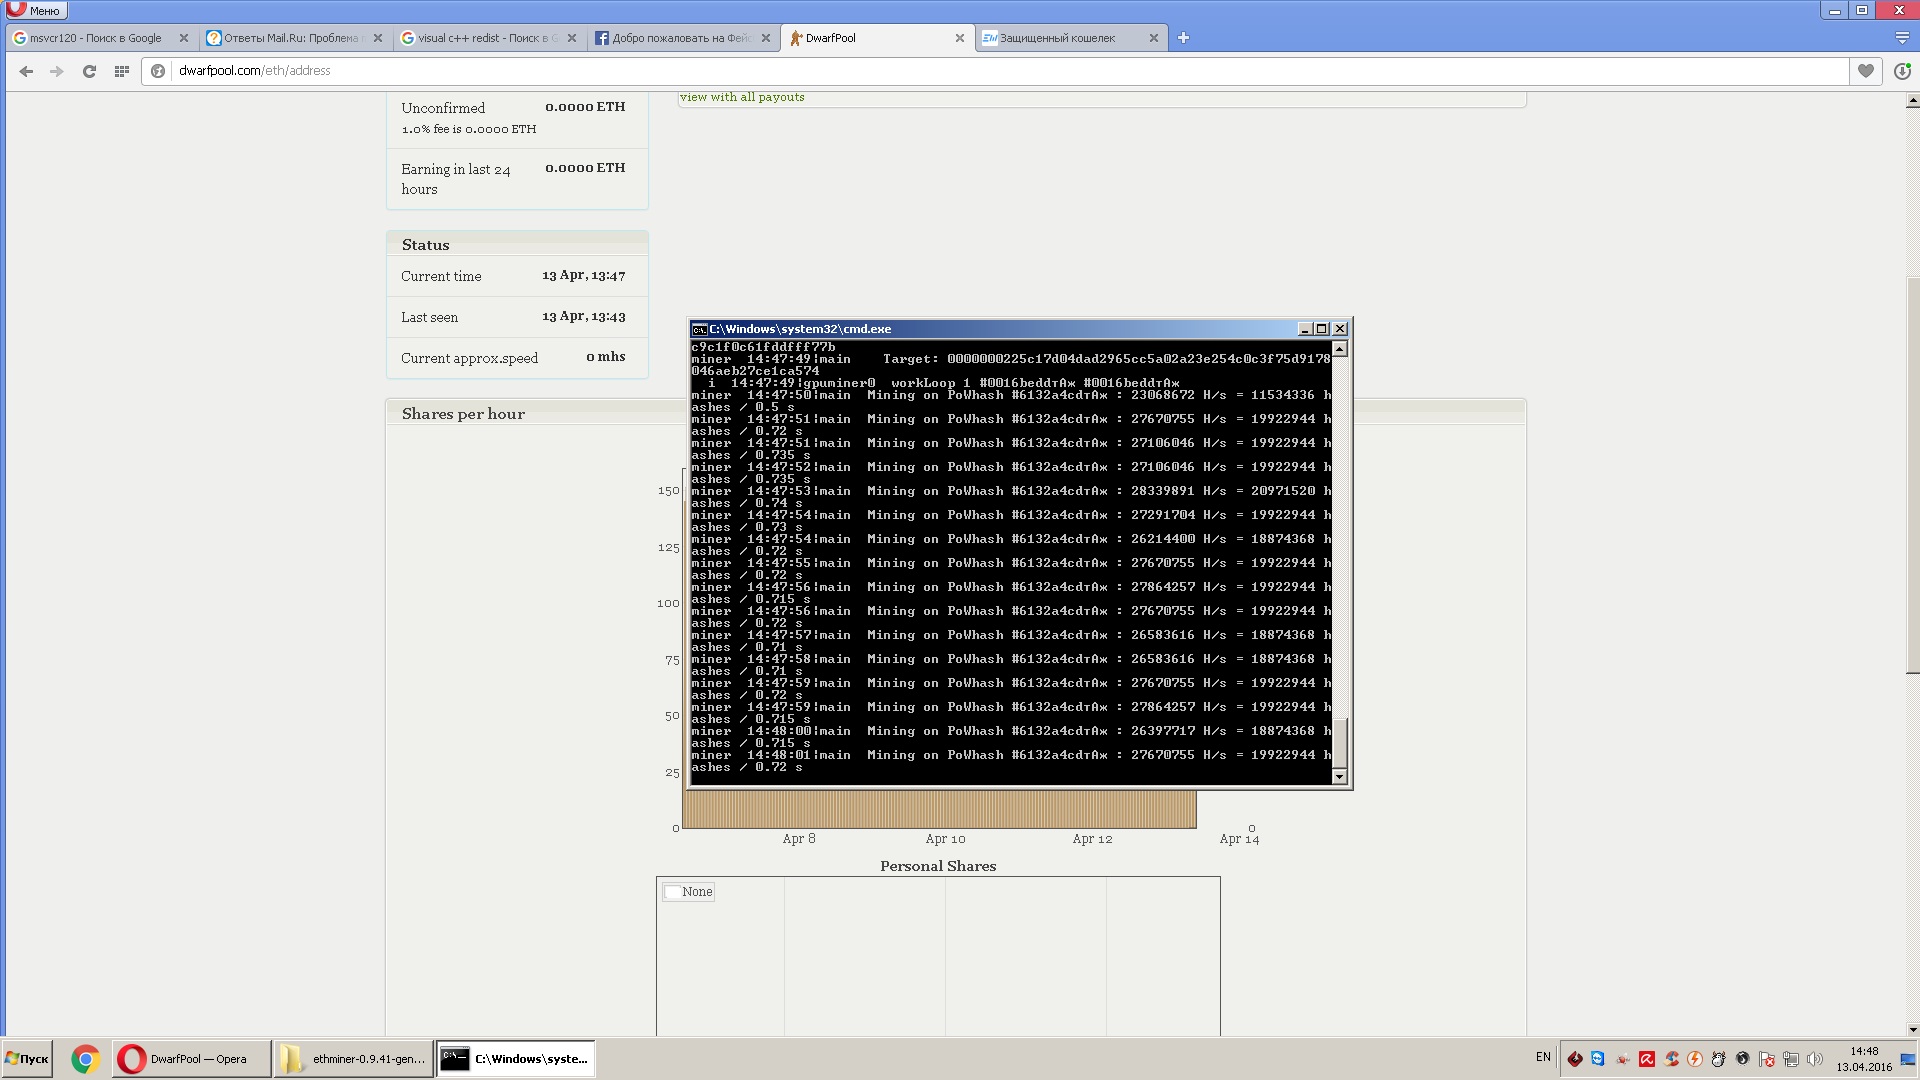Click 'Shares per hour' heading

pos(463,414)
